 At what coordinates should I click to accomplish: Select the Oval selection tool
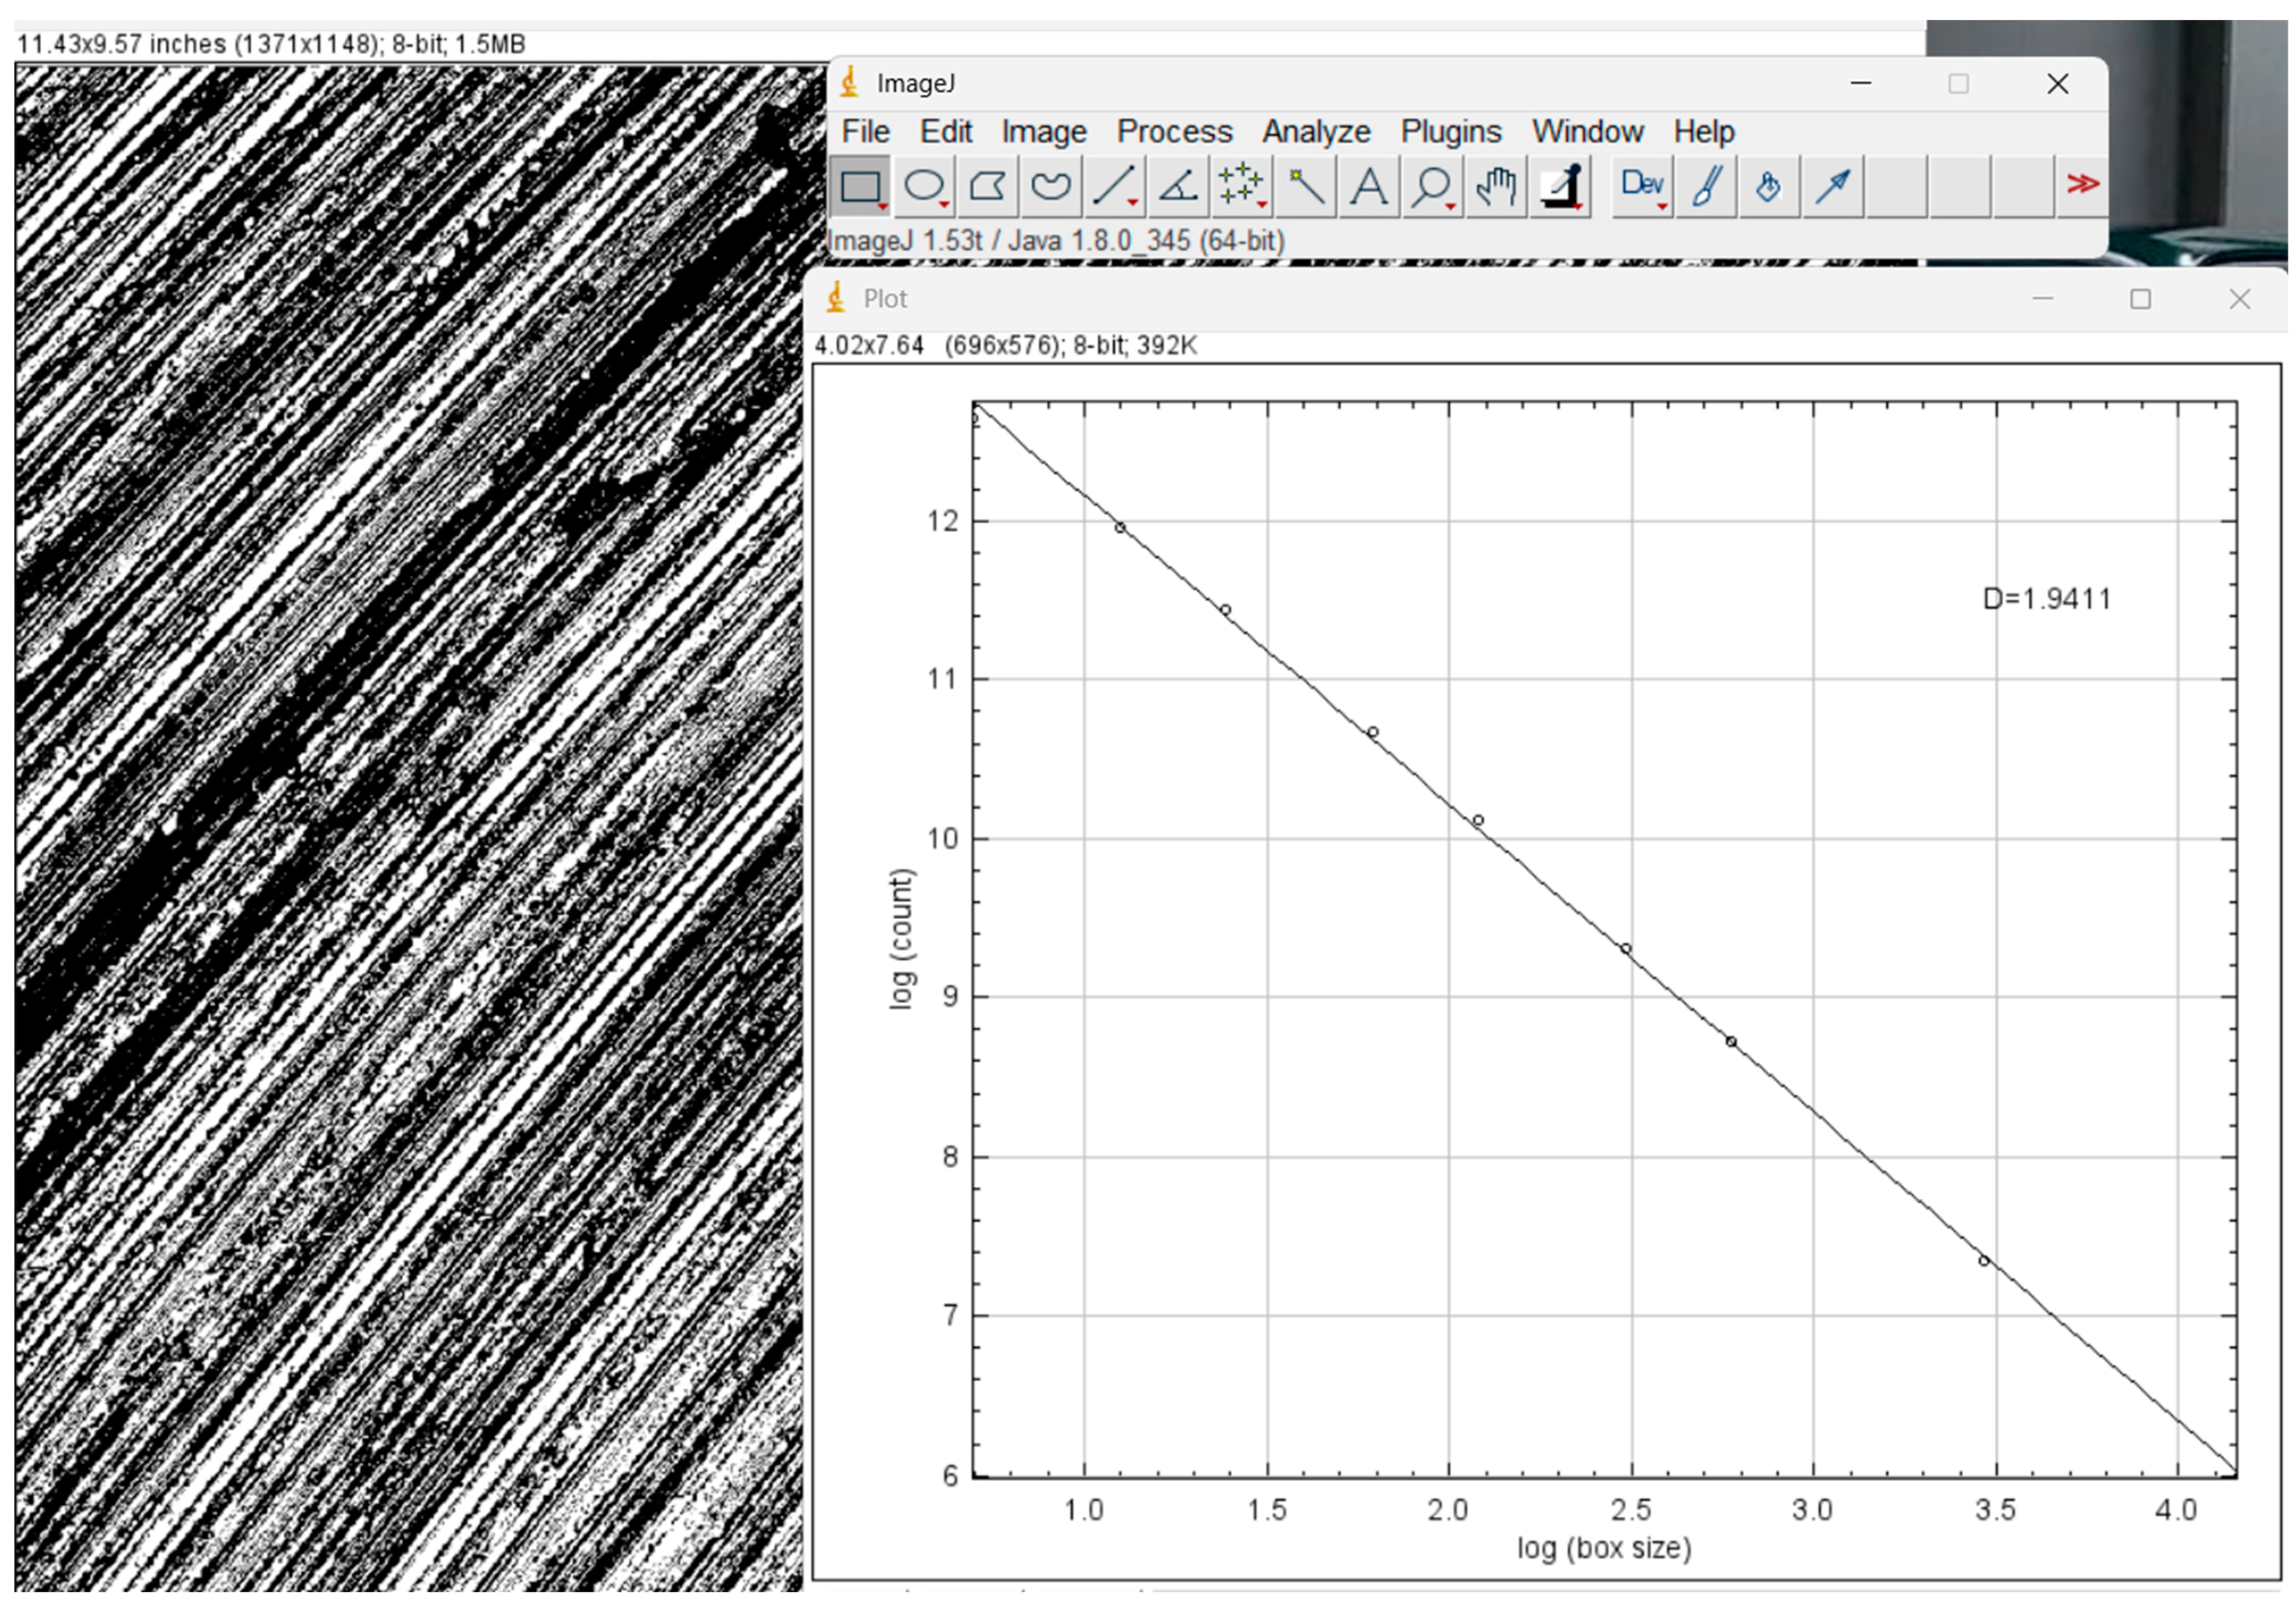point(924,186)
